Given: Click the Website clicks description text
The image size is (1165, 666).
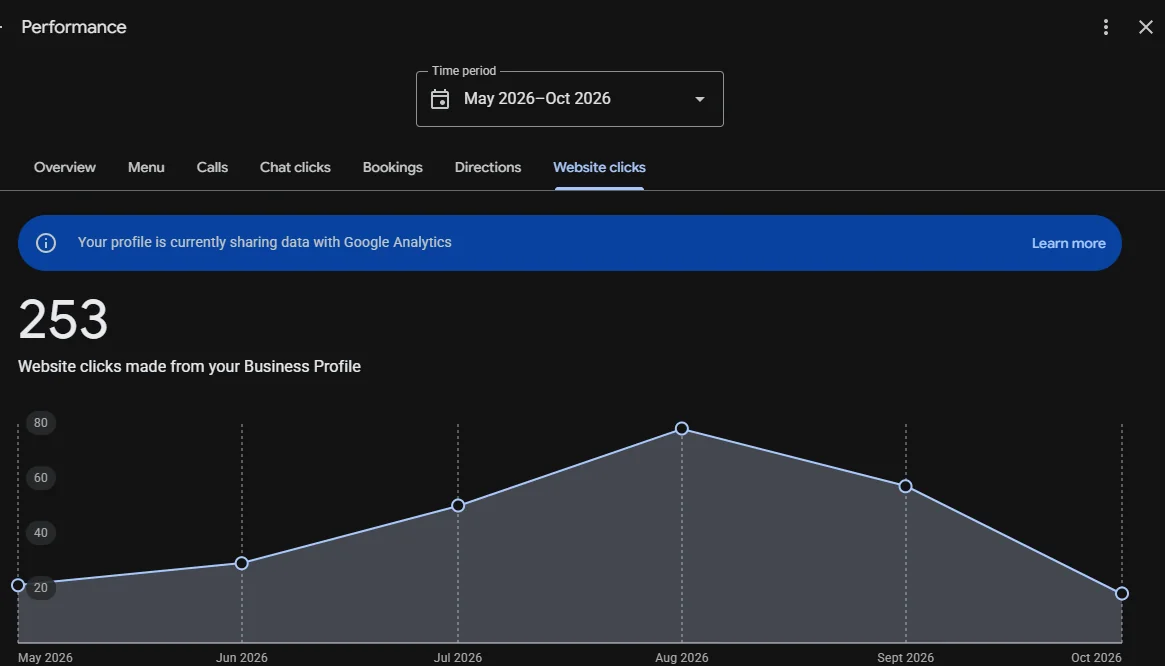Looking at the screenshot, I should (189, 366).
